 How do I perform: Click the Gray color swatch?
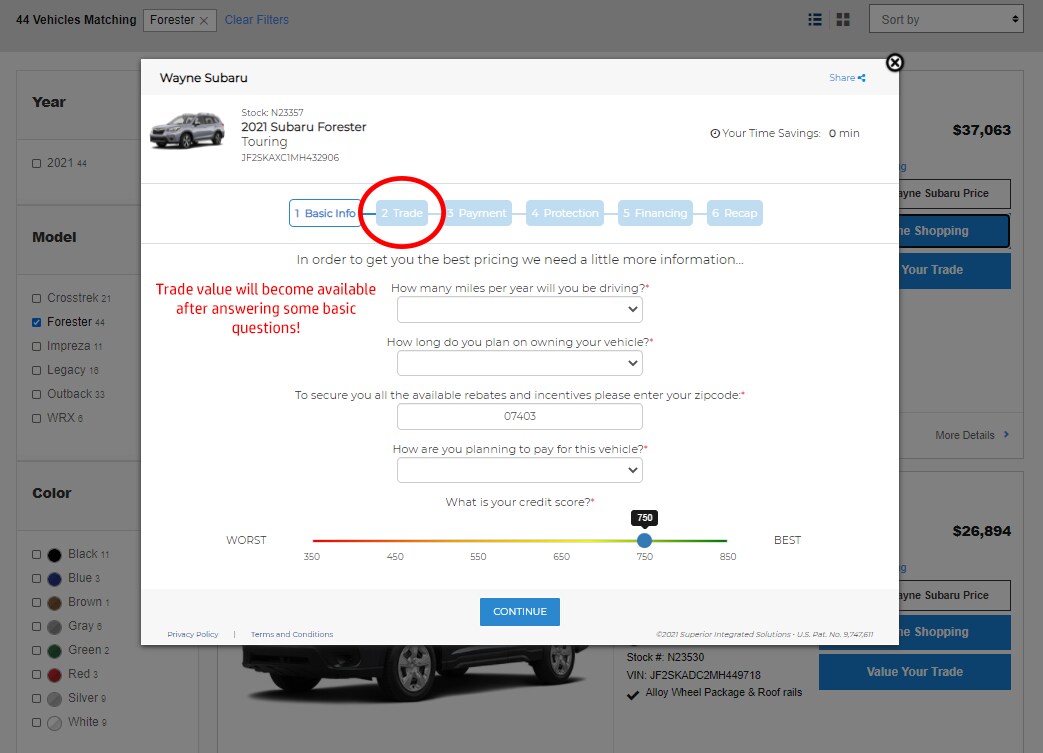click(x=55, y=627)
